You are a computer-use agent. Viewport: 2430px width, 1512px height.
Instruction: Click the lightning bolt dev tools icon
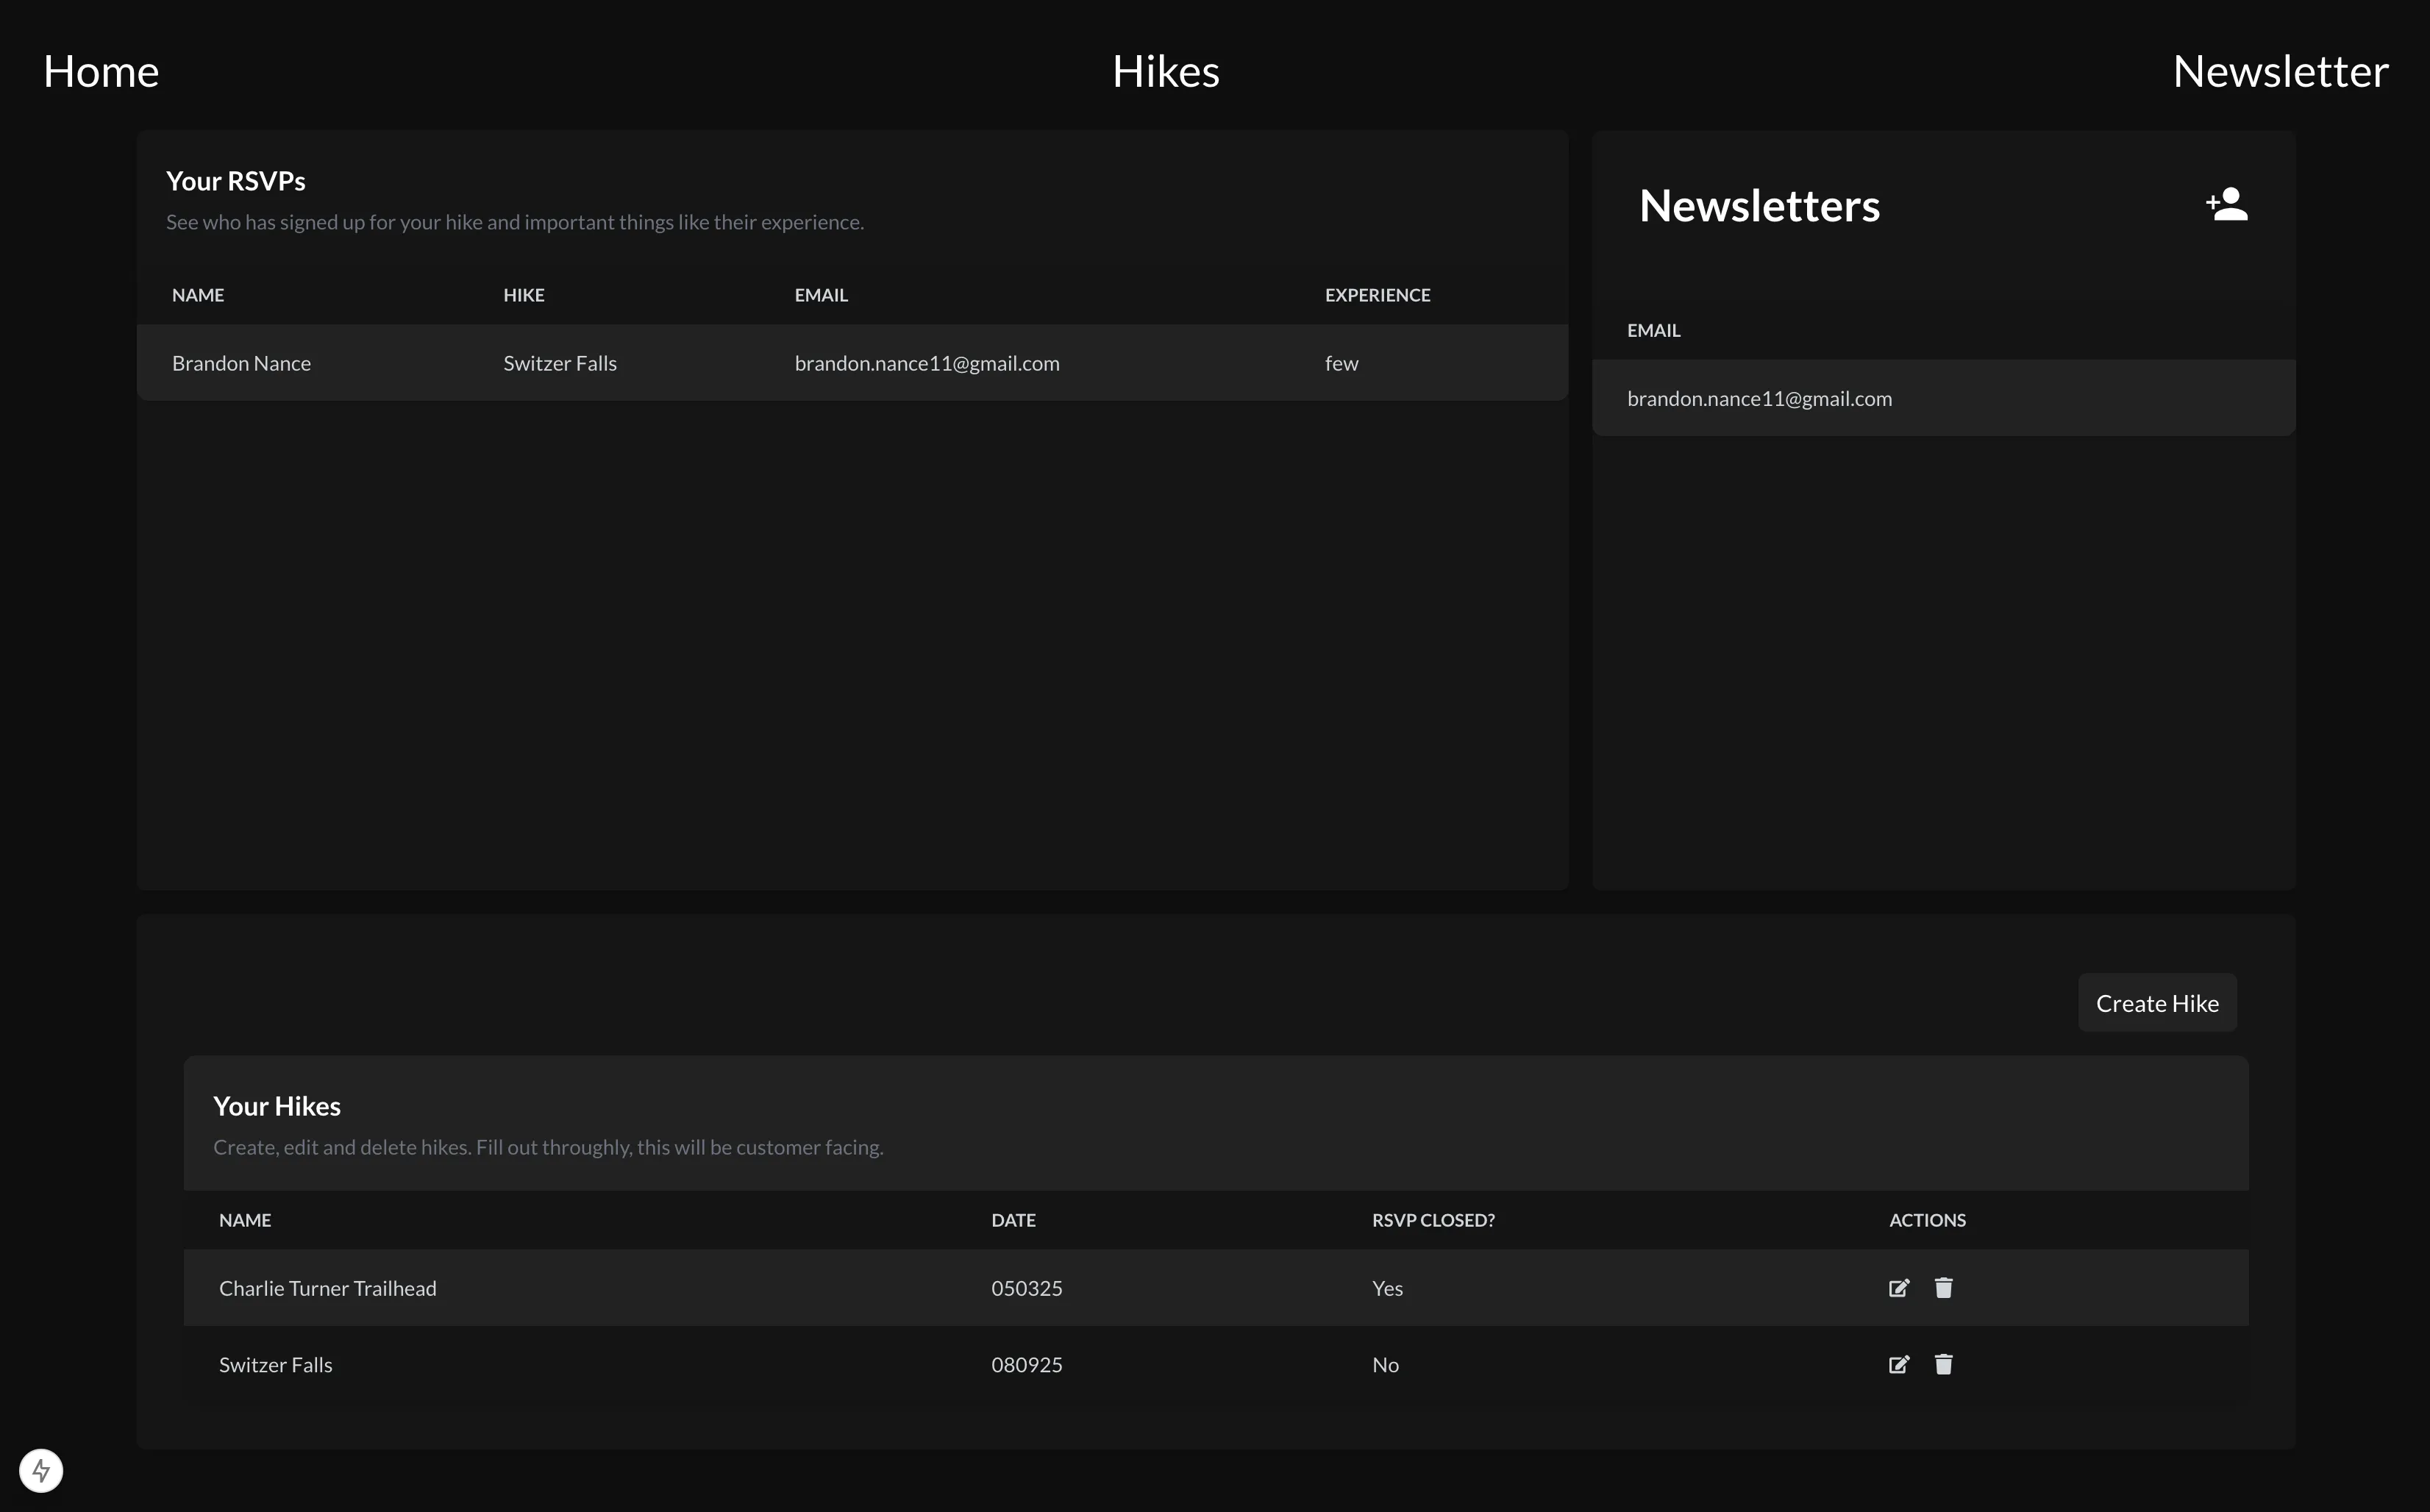(x=41, y=1470)
